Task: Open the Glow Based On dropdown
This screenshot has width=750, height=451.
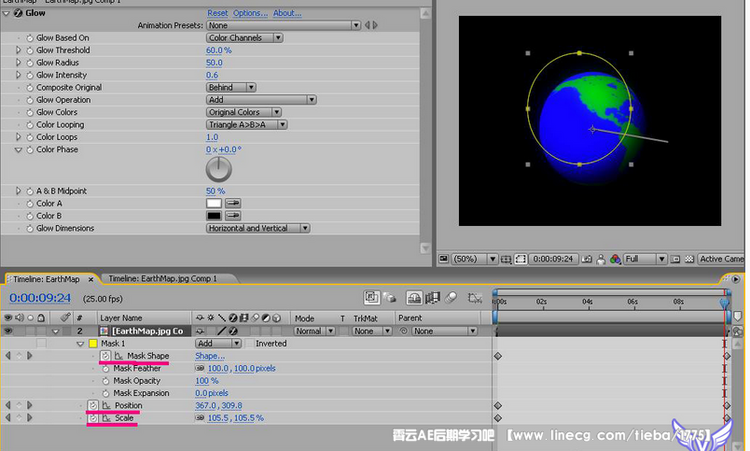Action: point(245,38)
